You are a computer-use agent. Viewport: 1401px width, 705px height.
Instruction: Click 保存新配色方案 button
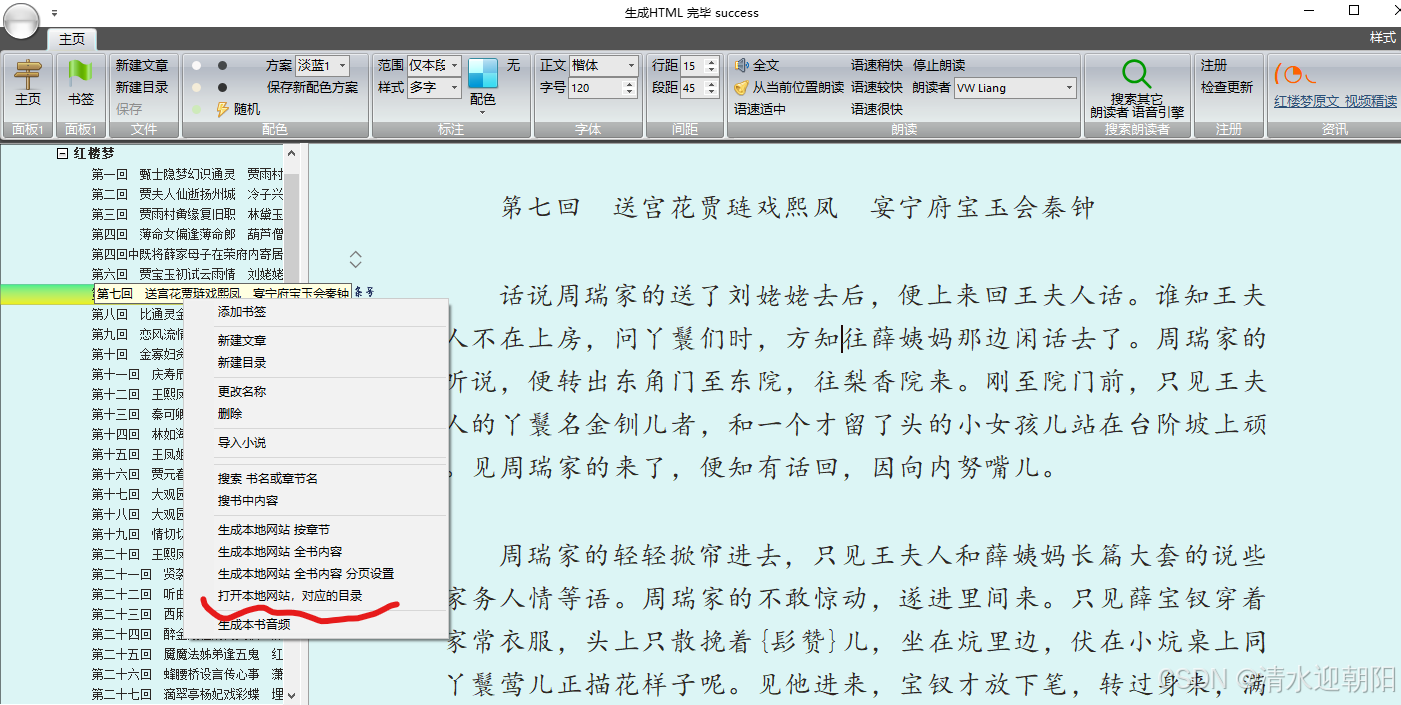(312, 87)
